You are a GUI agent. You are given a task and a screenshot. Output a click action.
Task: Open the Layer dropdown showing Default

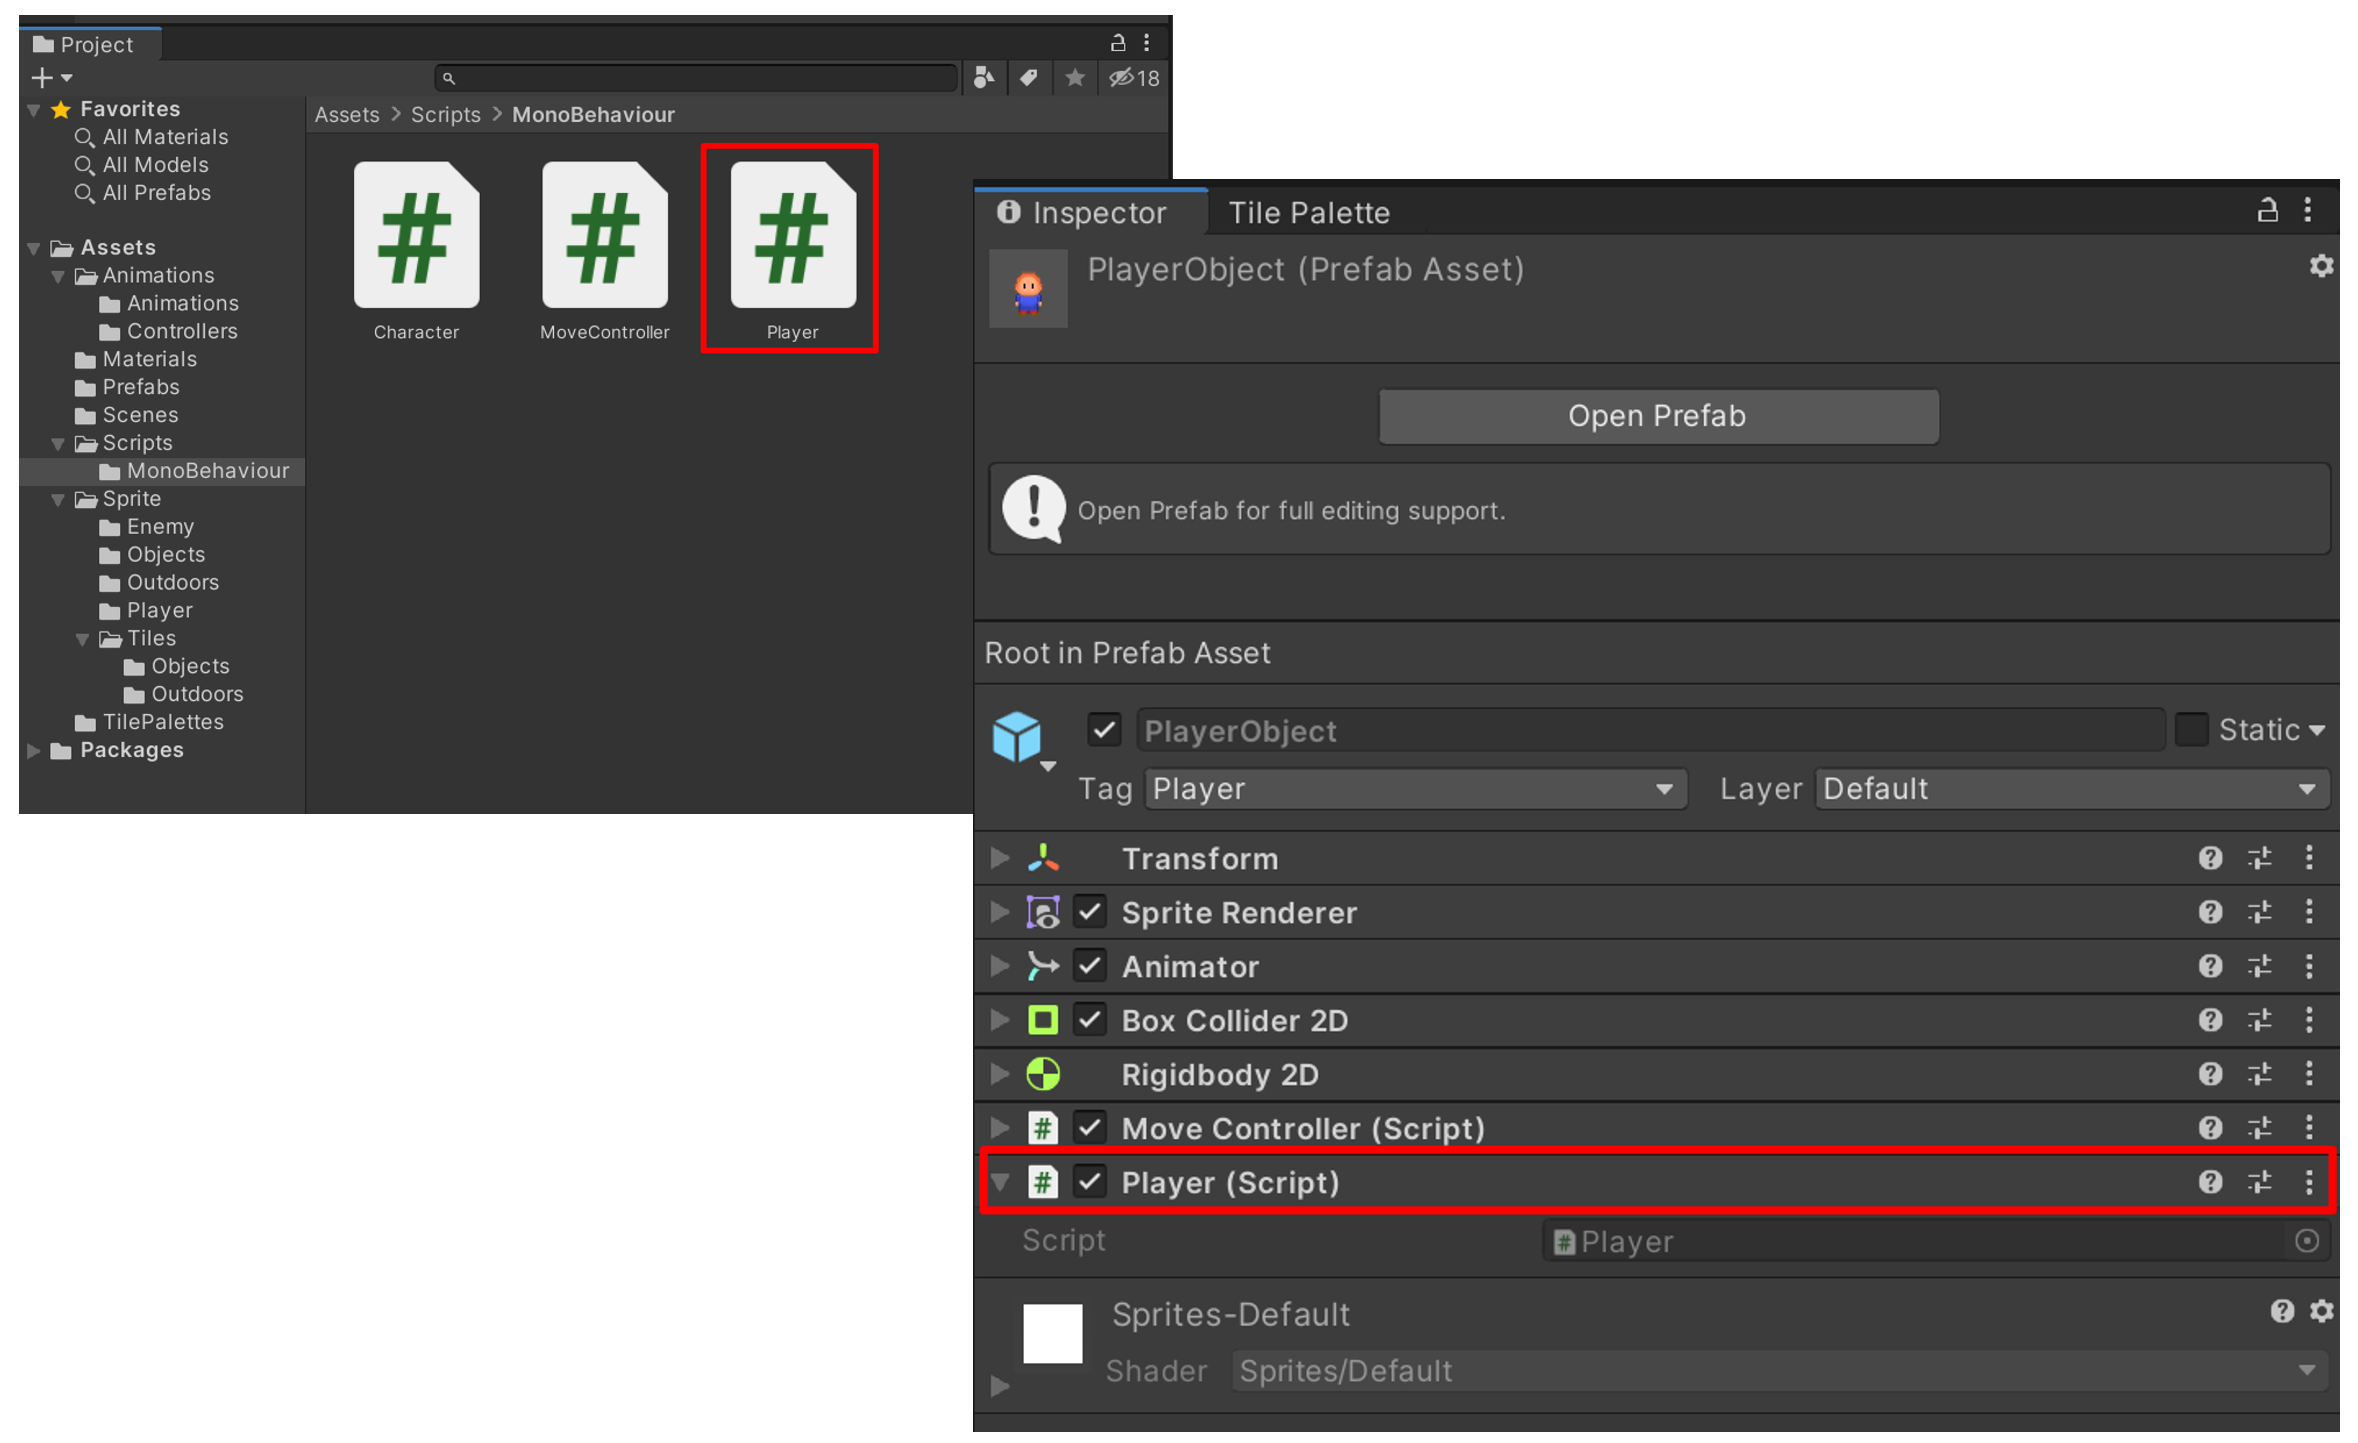click(2071, 789)
